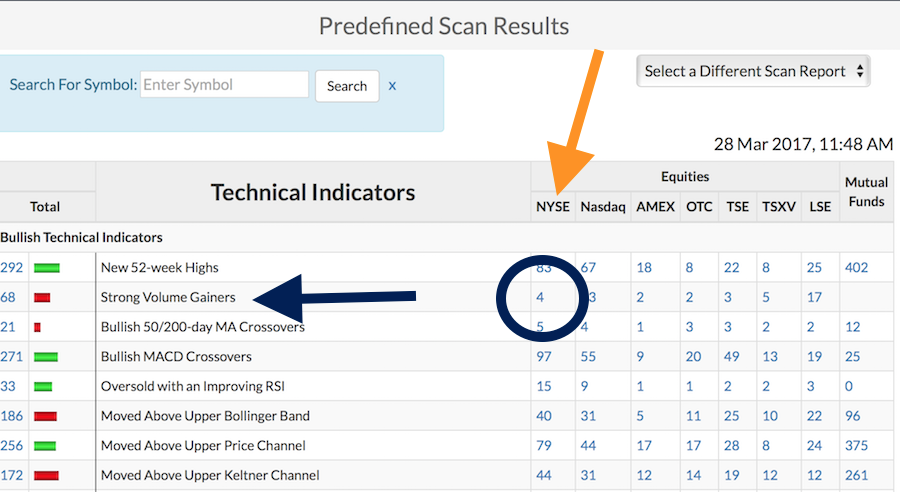Open NYSE count 79 for Upper Price Channel
Screen dimensions: 900x492
point(544,445)
